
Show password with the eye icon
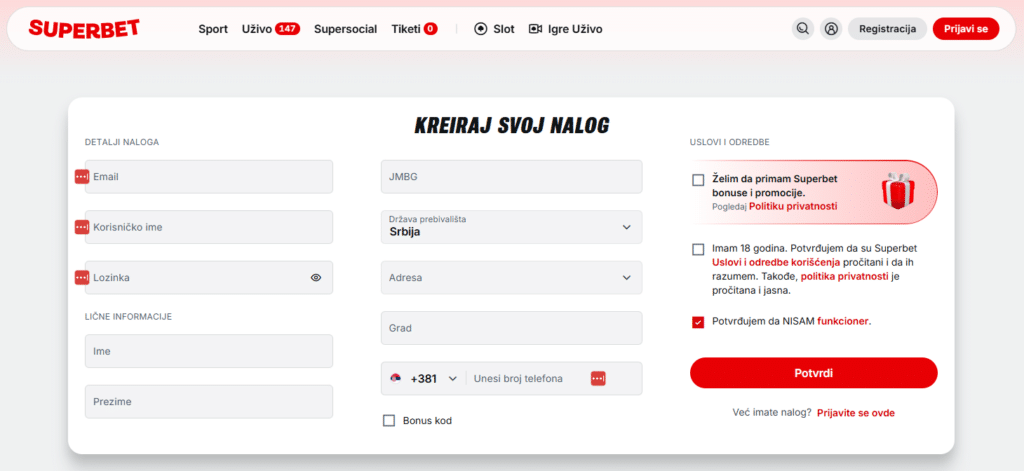[x=316, y=278]
